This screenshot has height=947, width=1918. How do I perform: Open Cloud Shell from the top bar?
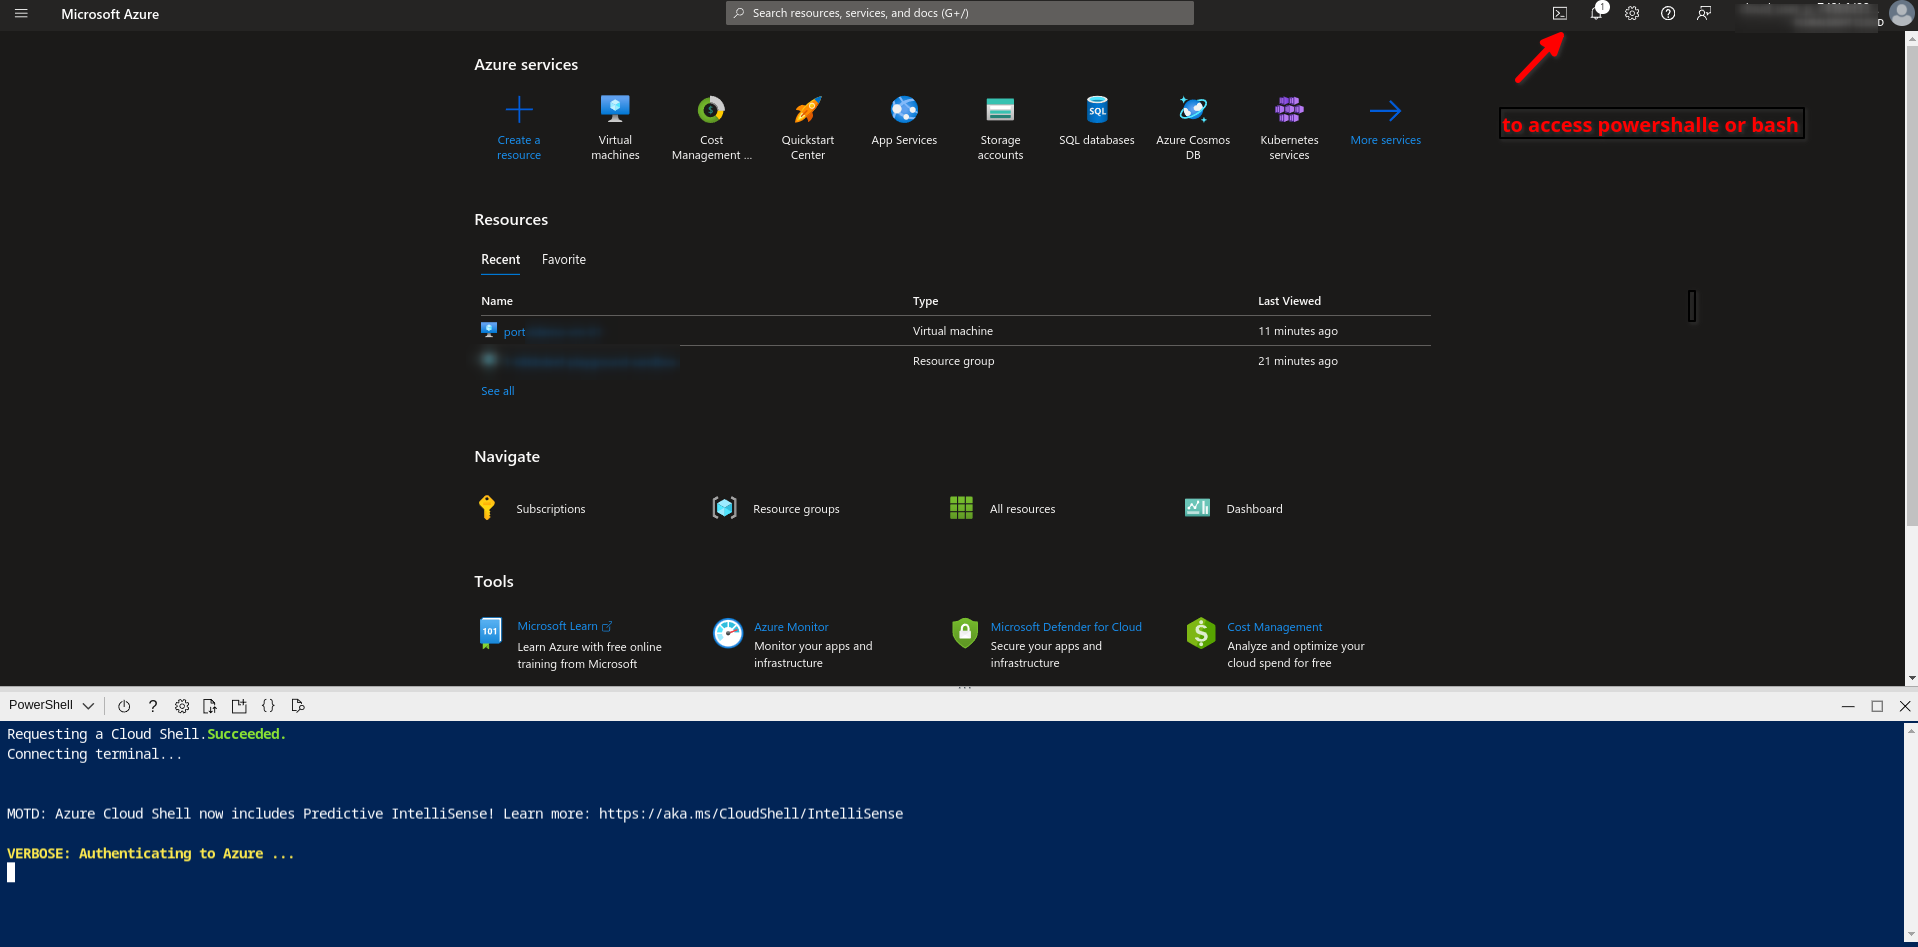tap(1559, 13)
